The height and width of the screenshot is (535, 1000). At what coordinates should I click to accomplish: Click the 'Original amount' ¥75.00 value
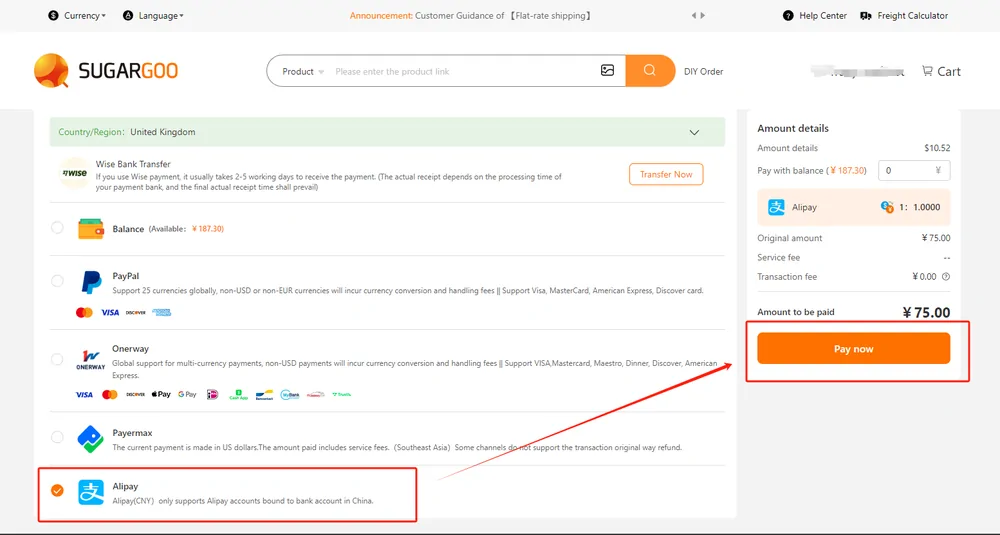tap(936, 238)
